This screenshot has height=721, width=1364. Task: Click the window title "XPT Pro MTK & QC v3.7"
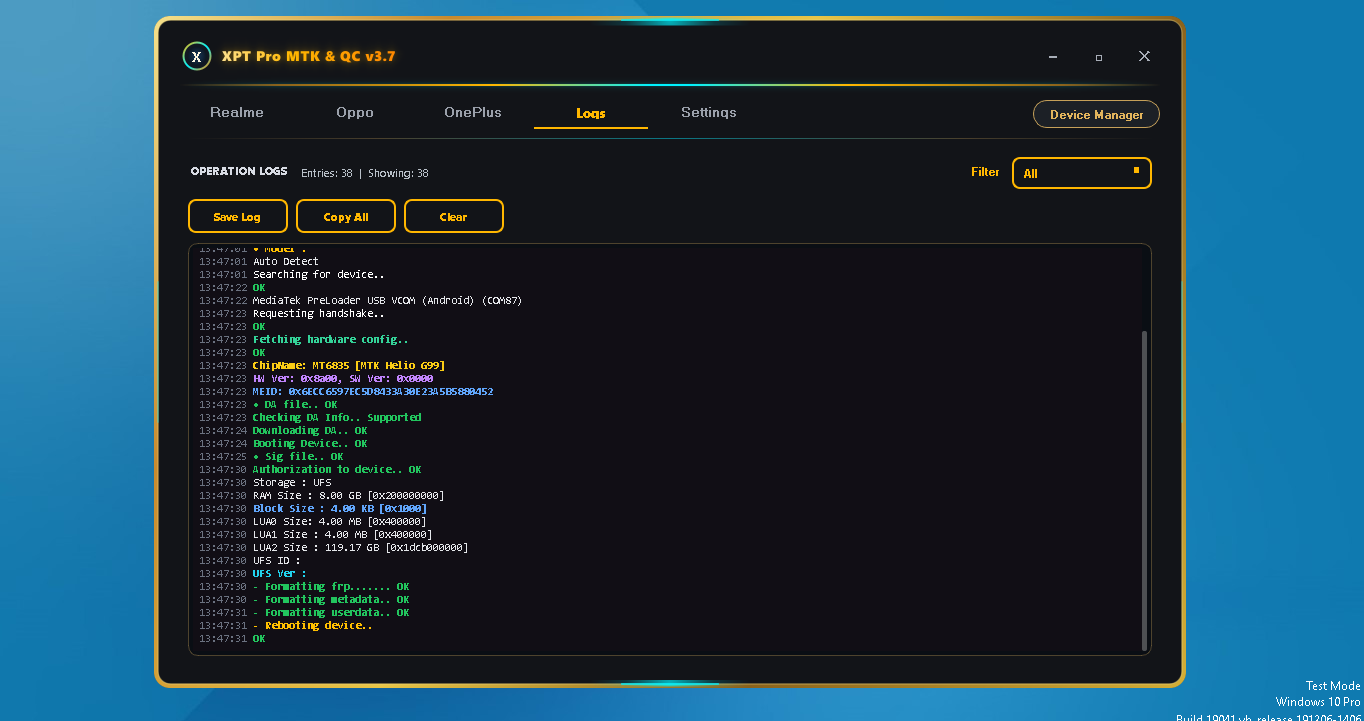click(x=308, y=57)
